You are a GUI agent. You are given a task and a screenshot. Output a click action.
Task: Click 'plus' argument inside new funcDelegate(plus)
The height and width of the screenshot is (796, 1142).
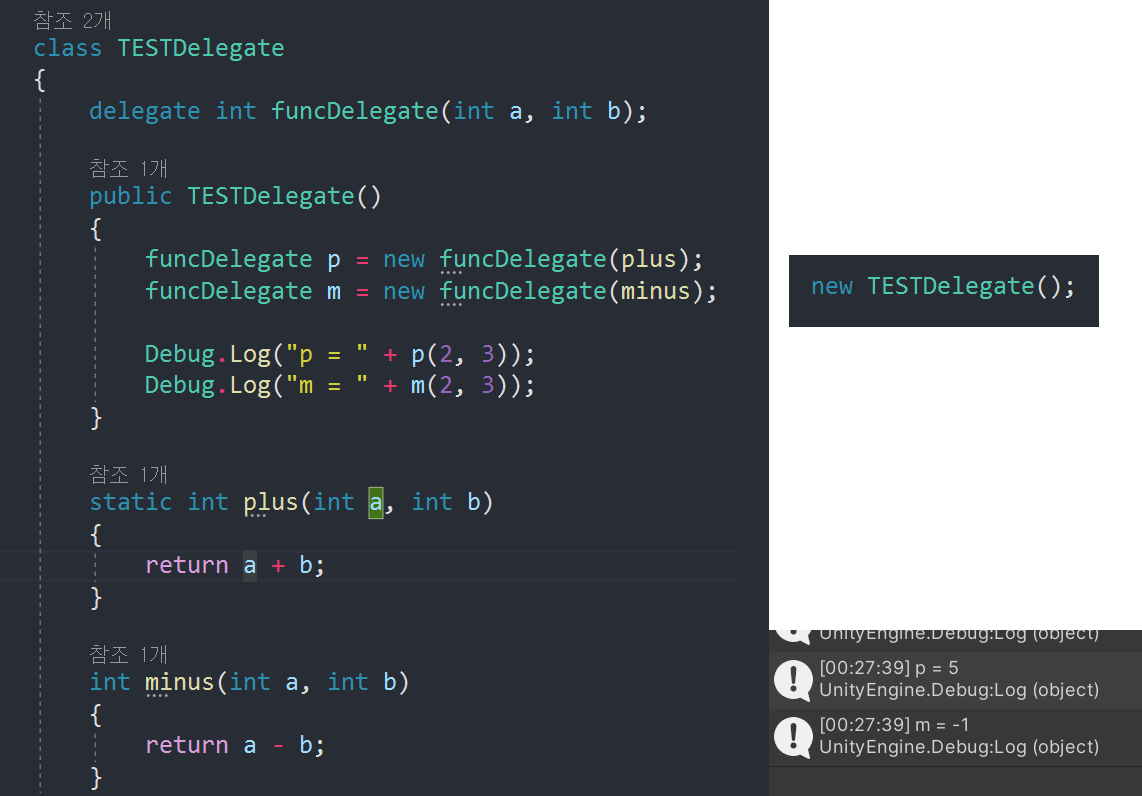pyautogui.click(x=648, y=259)
